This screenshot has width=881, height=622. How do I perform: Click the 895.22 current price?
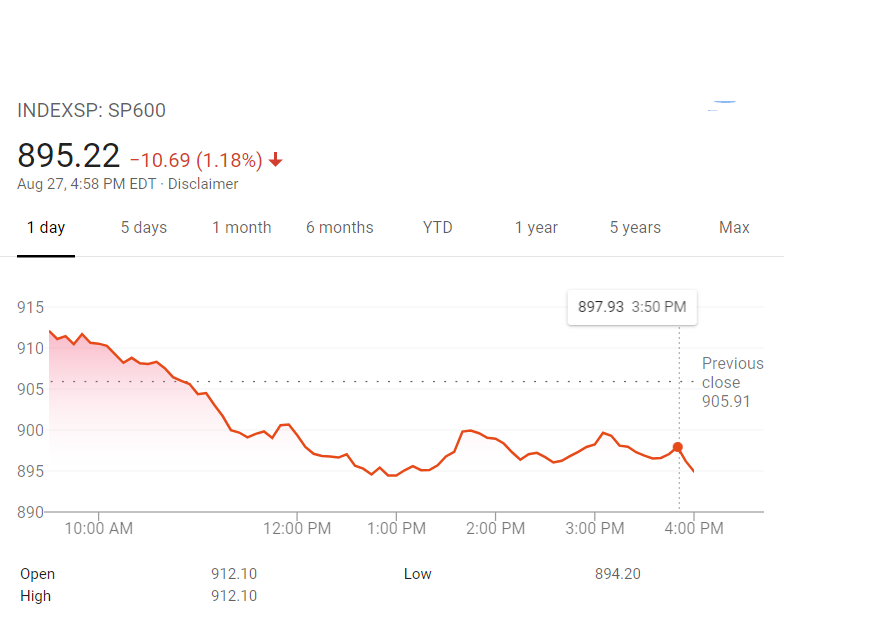69,156
